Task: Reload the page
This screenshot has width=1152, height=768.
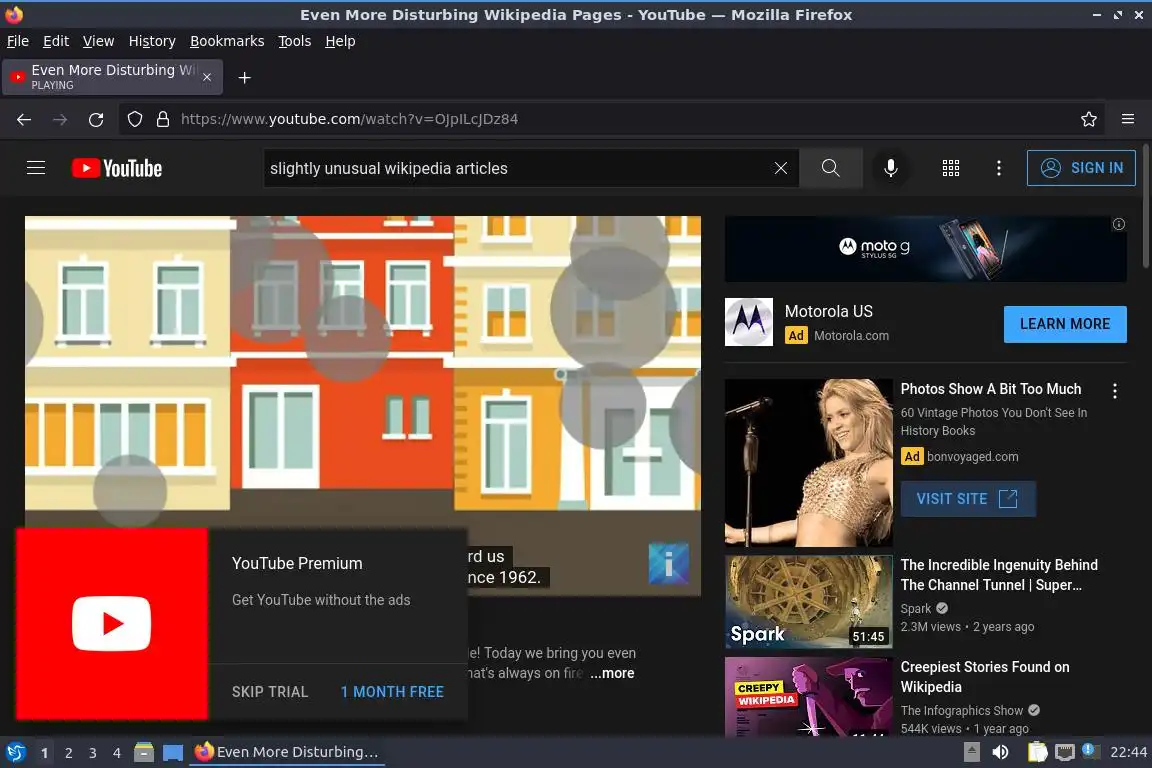Action: (x=96, y=119)
